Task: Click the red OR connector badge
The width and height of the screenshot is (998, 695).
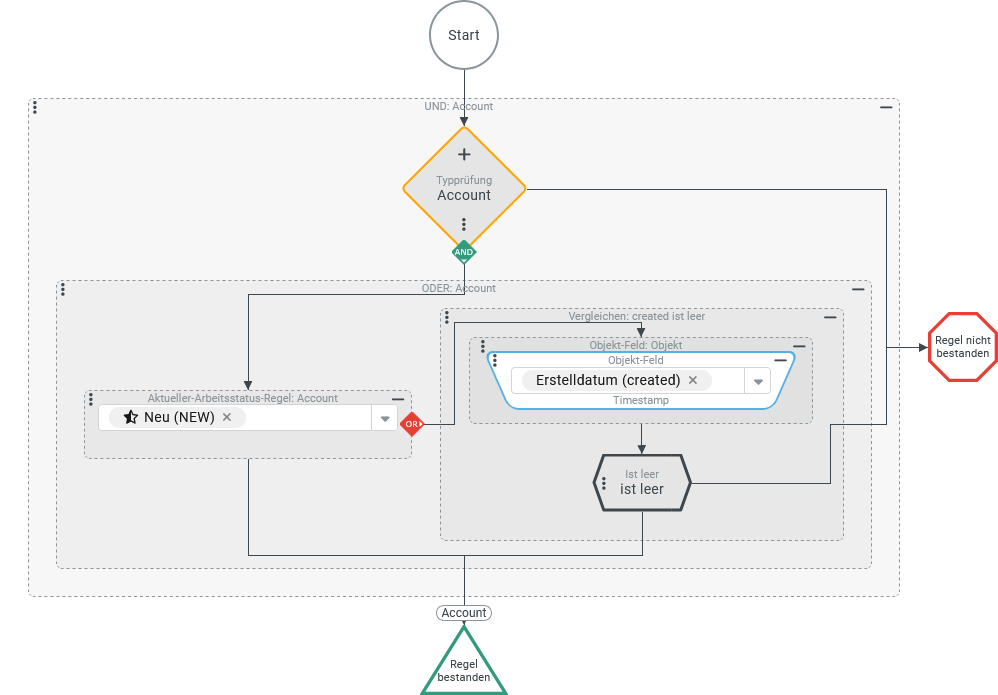Action: pyautogui.click(x=412, y=424)
